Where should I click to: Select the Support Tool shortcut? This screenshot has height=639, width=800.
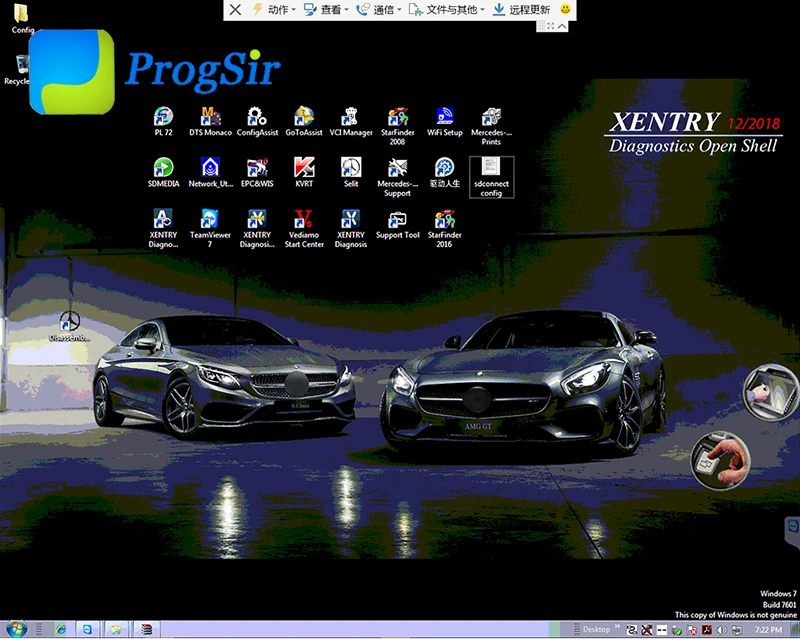tap(397, 225)
